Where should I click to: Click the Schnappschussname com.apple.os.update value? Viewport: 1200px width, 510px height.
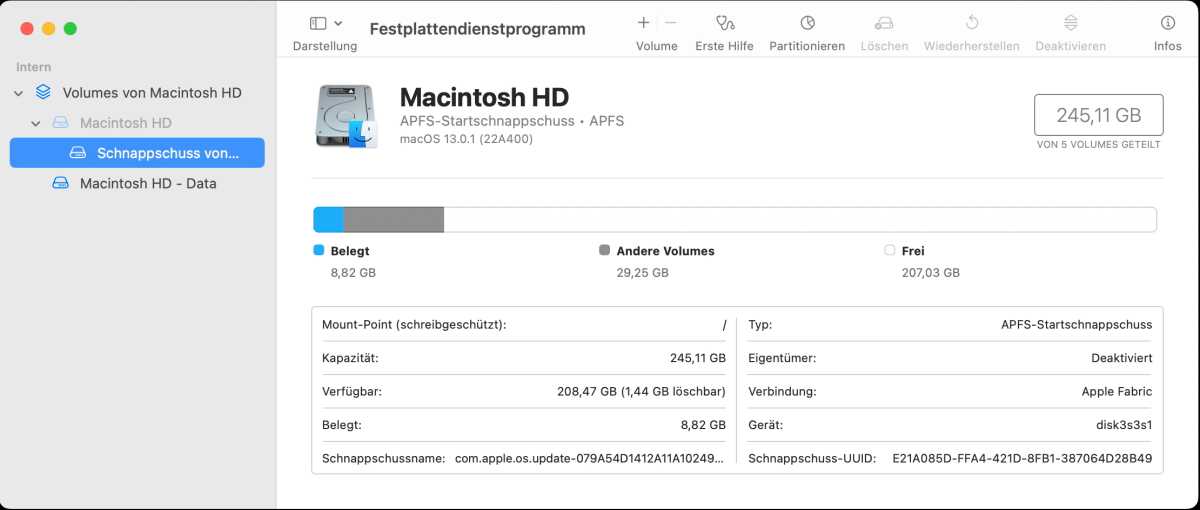[591, 458]
